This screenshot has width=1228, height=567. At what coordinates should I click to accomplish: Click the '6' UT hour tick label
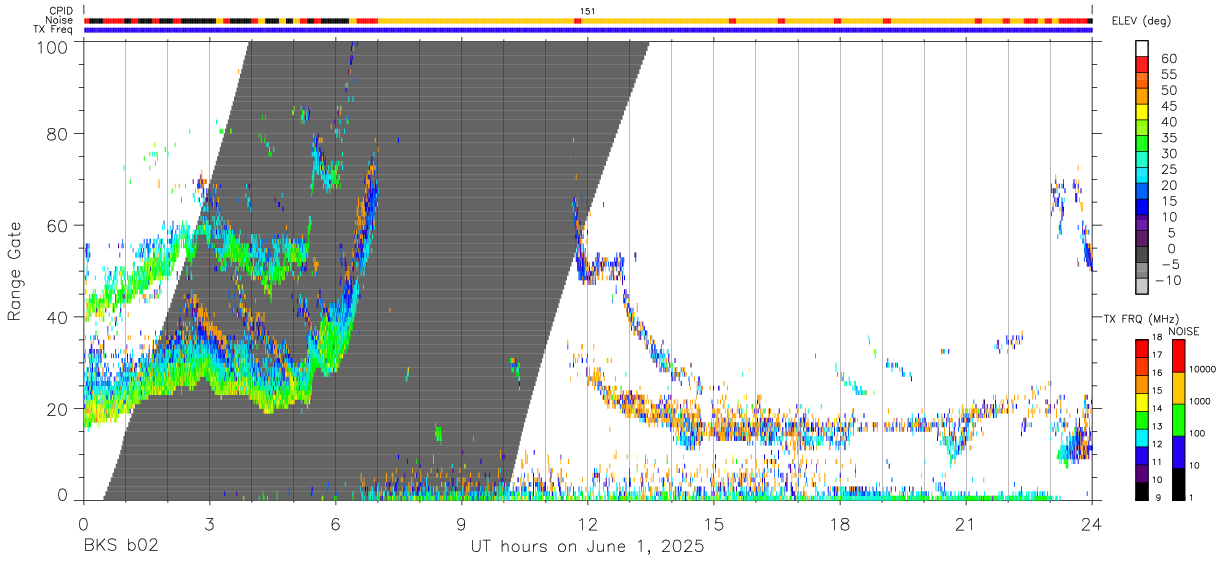[x=335, y=524]
